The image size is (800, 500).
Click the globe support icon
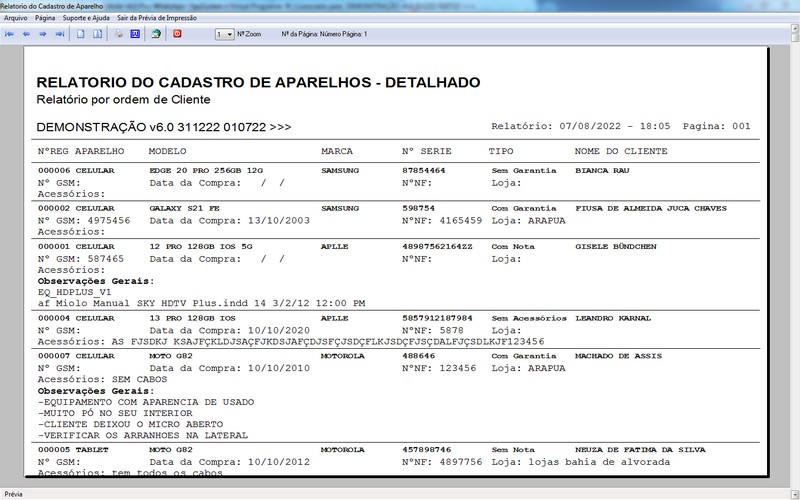click(156, 34)
